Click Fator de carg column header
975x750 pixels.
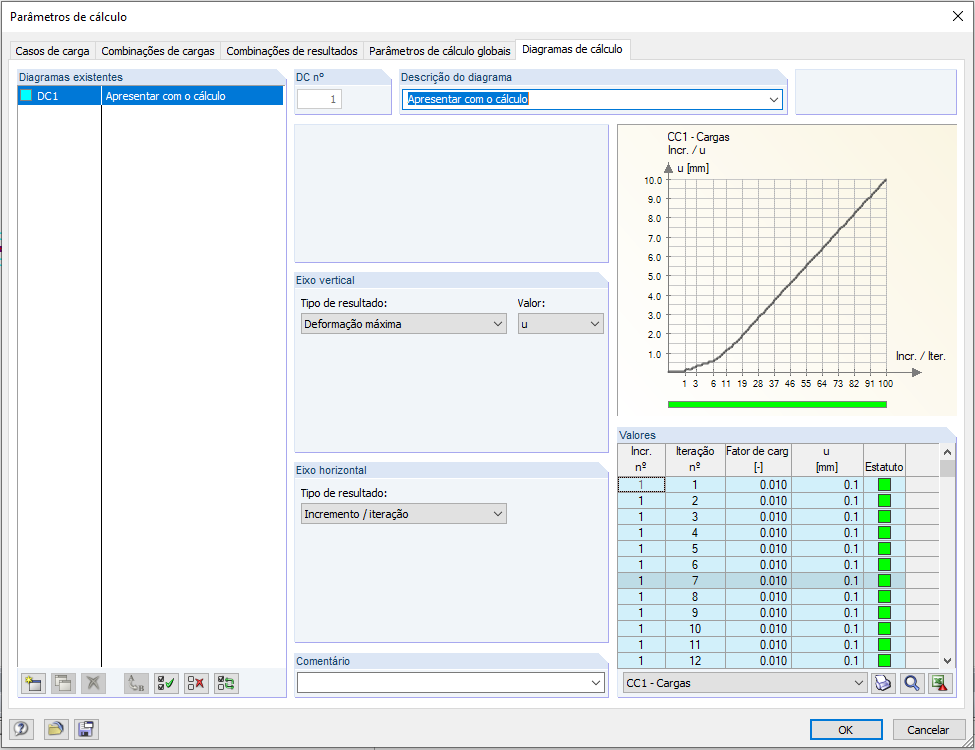point(757,459)
